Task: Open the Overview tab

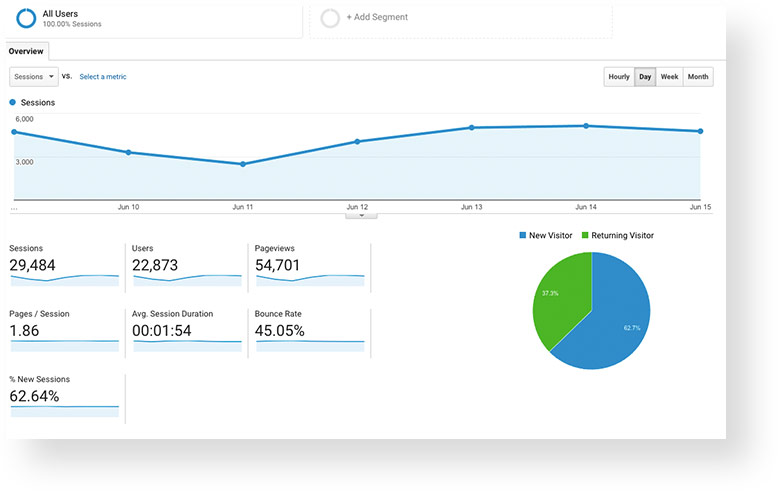Action: [26, 51]
